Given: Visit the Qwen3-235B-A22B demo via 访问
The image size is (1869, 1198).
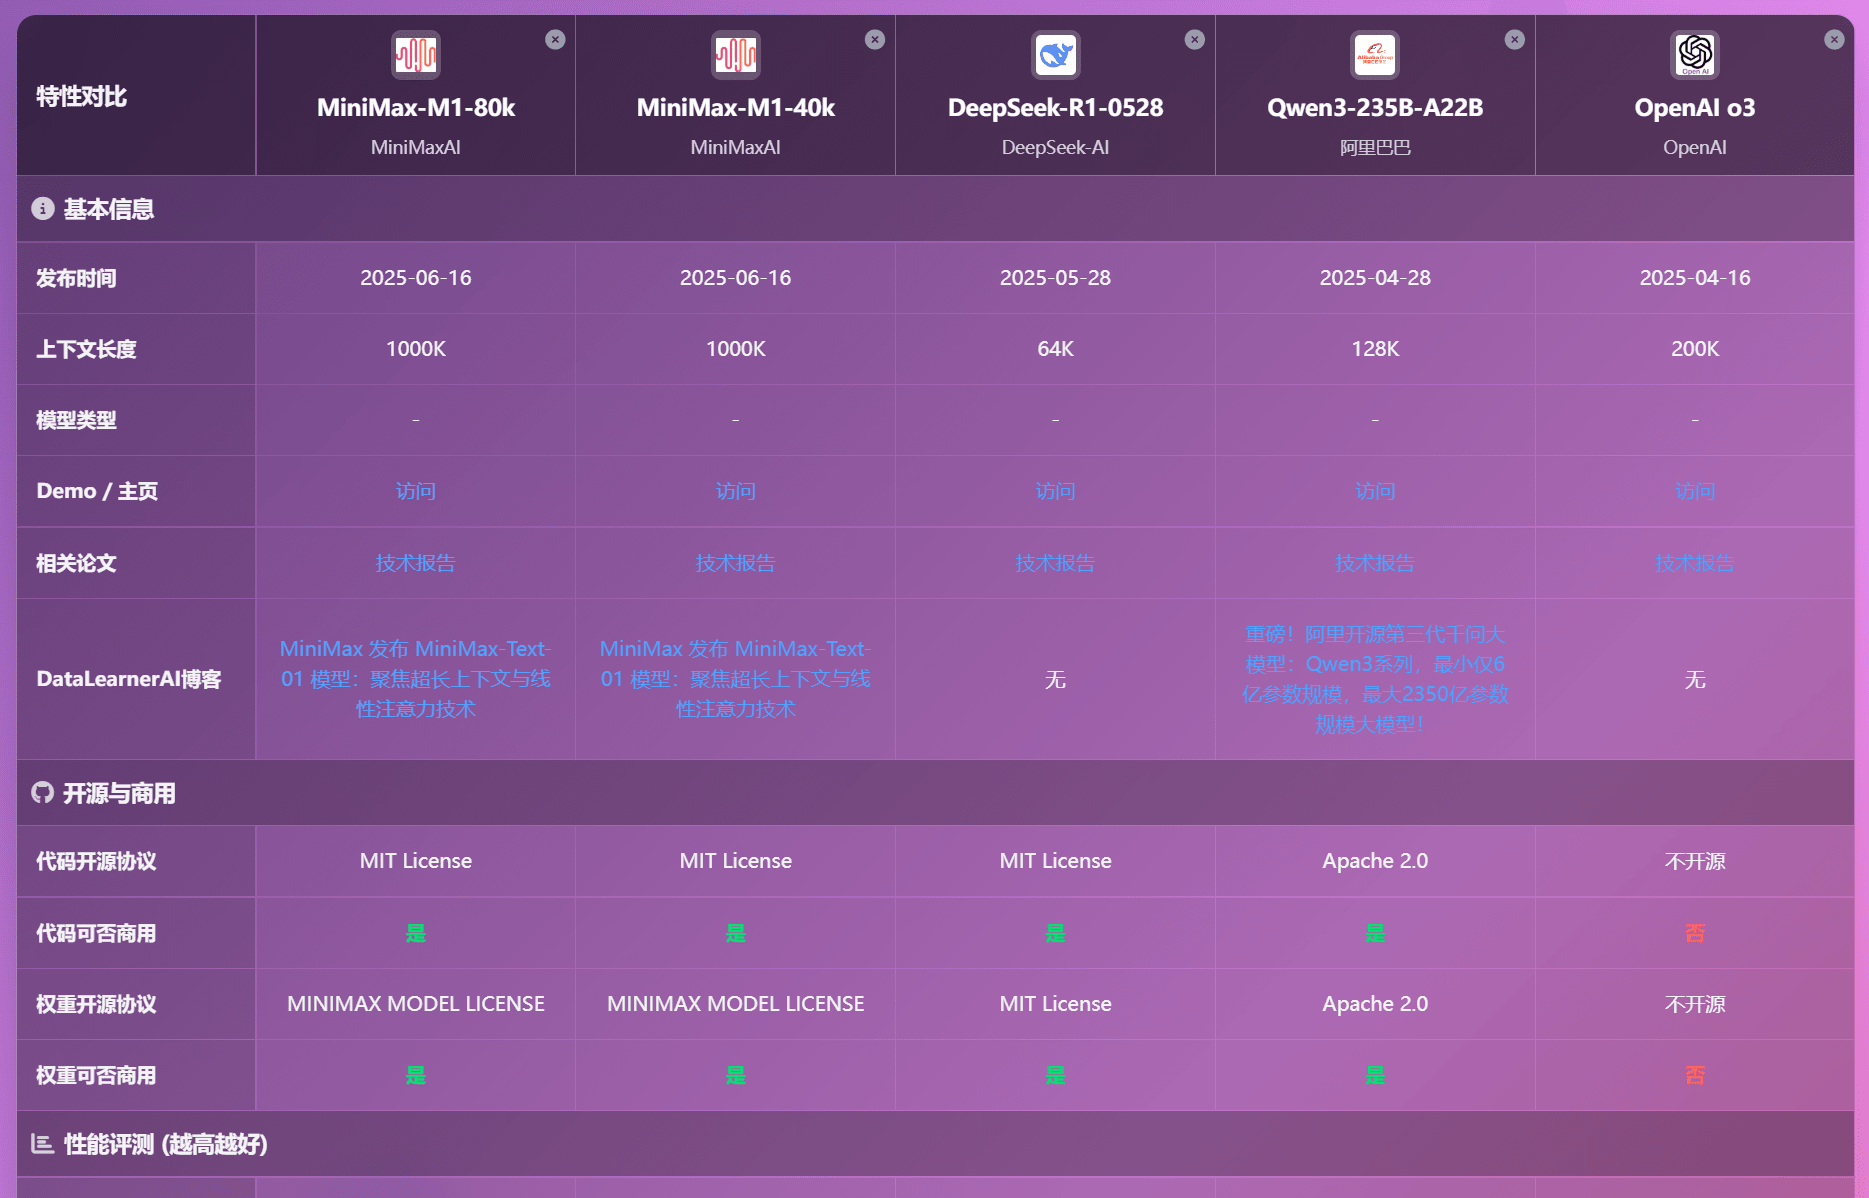Looking at the screenshot, I should pos(1375,491).
